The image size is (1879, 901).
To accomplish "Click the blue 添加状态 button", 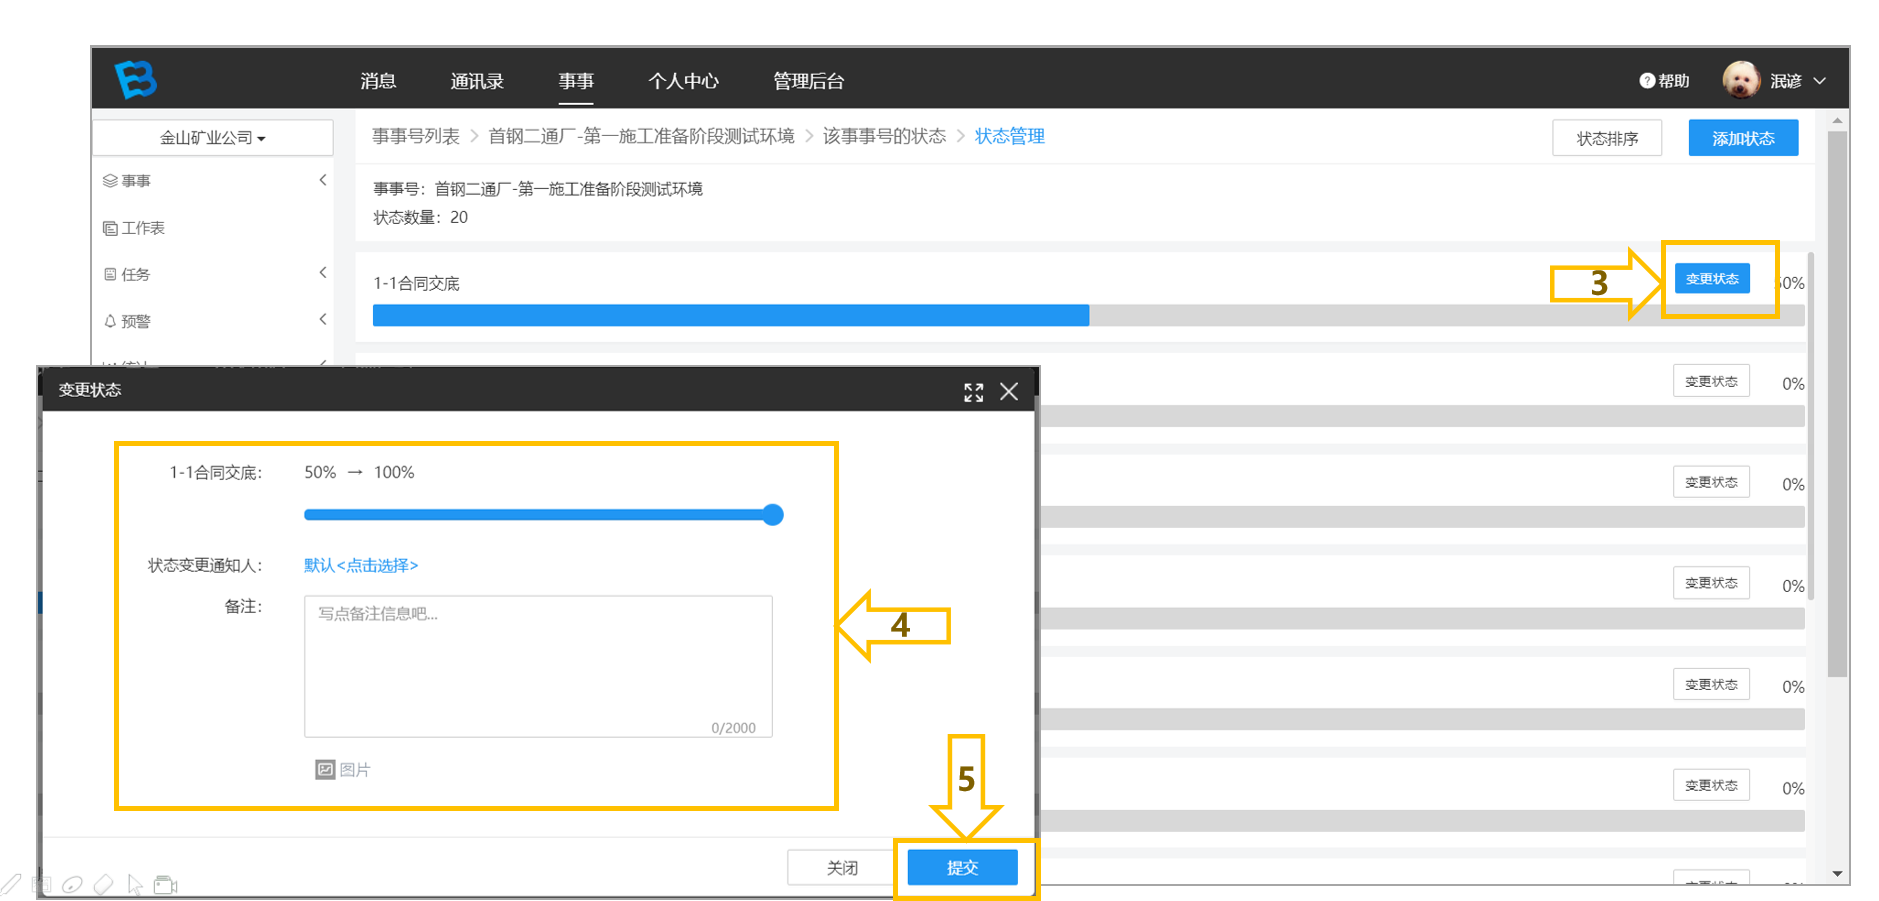I will [1743, 138].
